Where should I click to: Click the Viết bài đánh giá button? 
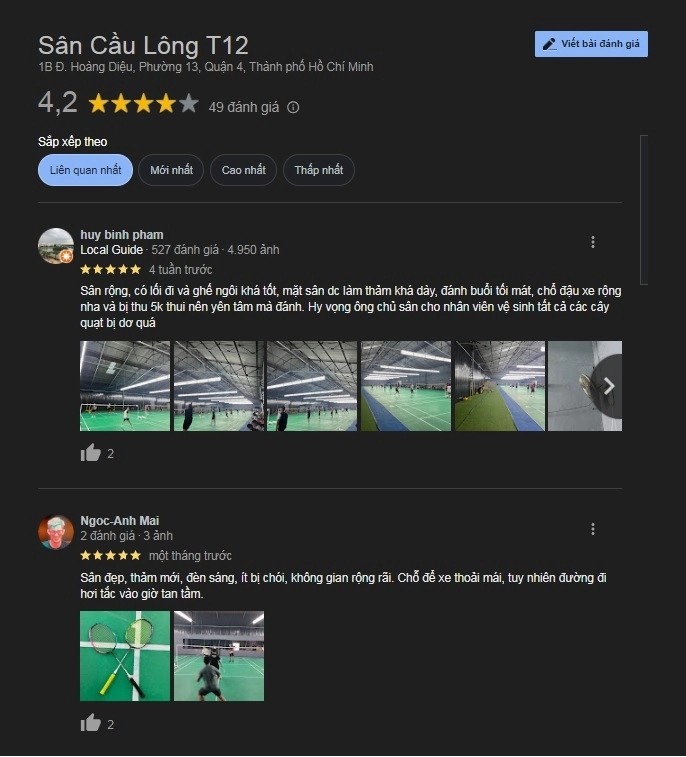(x=591, y=44)
